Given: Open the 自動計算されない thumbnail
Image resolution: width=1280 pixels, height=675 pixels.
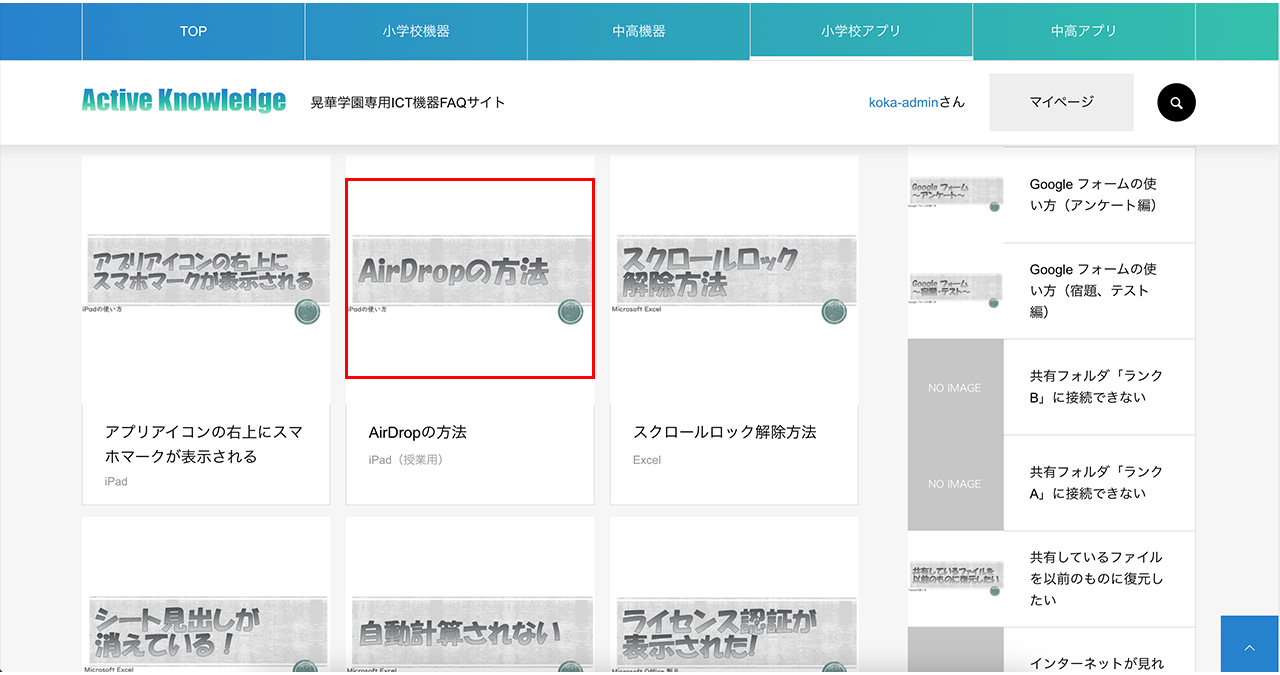Looking at the screenshot, I should [x=470, y=595].
